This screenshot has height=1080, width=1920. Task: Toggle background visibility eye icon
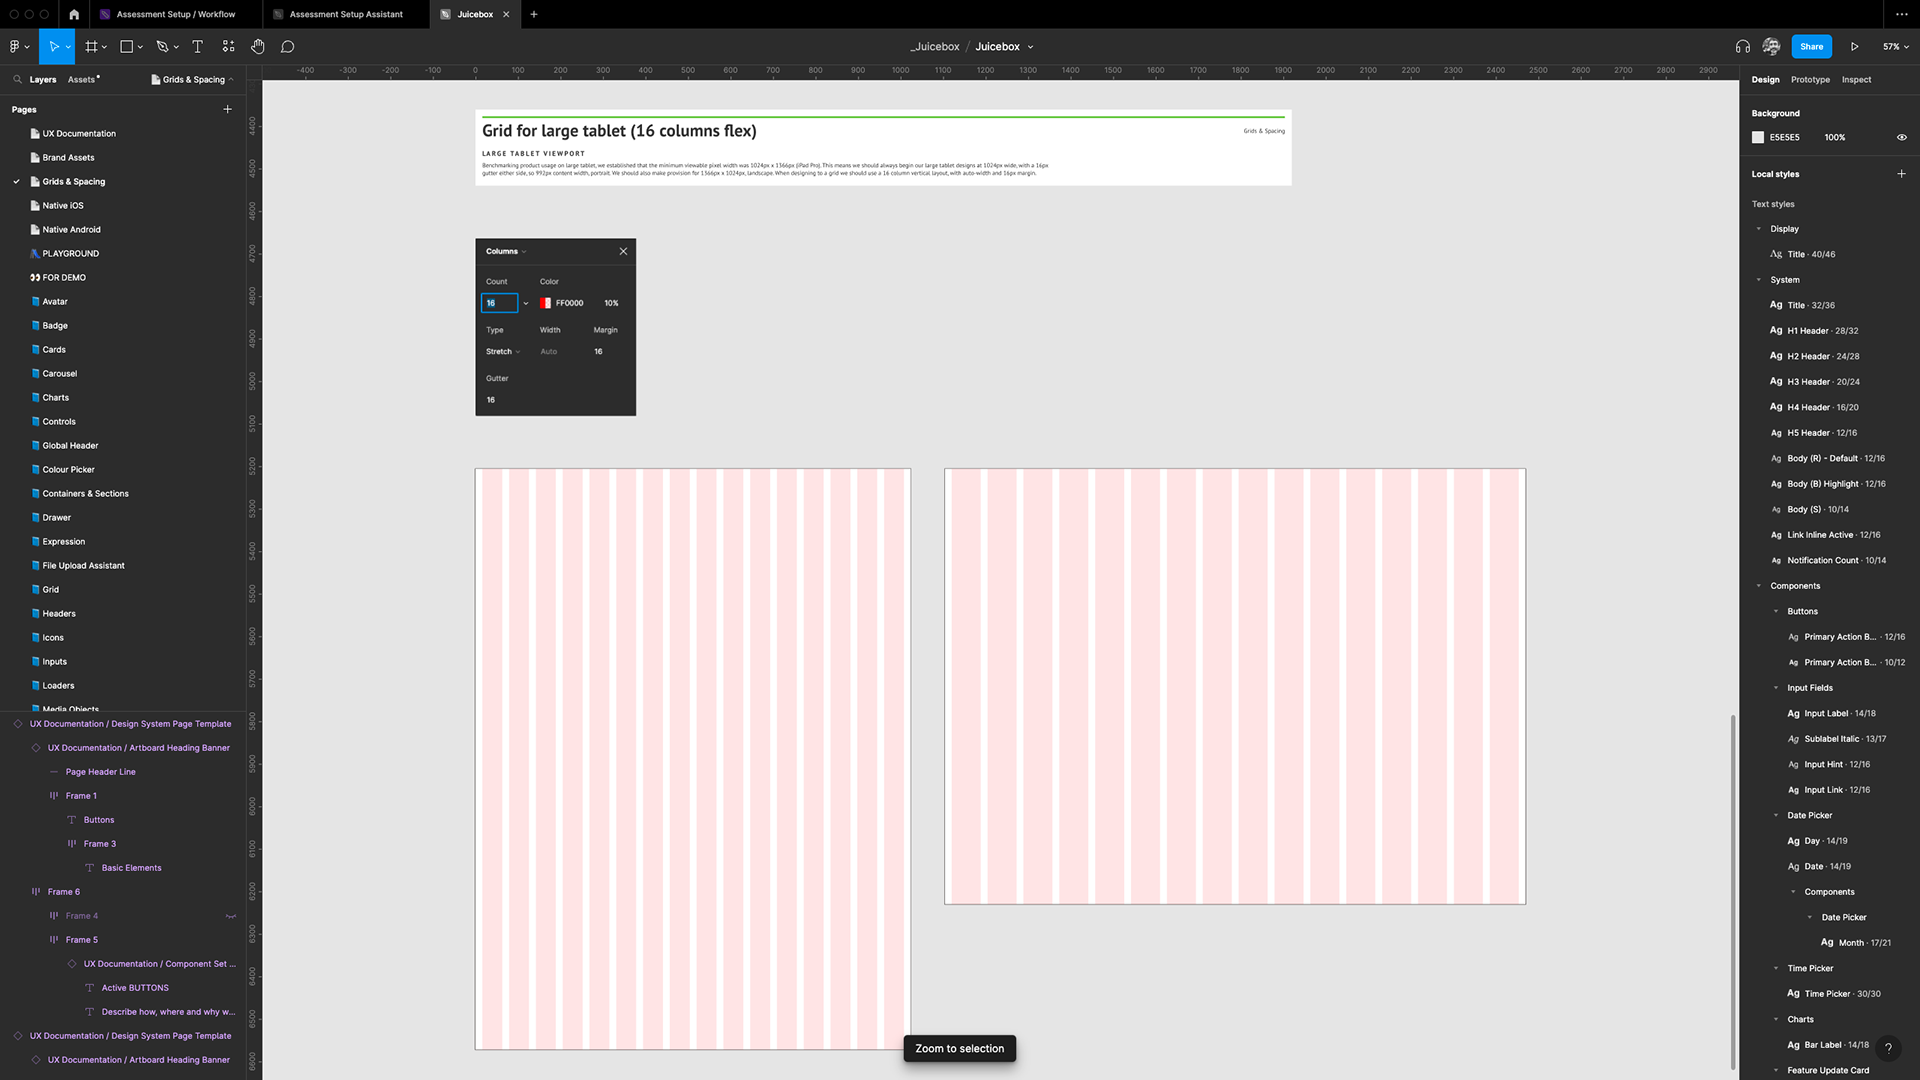[x=1901, y=138]
